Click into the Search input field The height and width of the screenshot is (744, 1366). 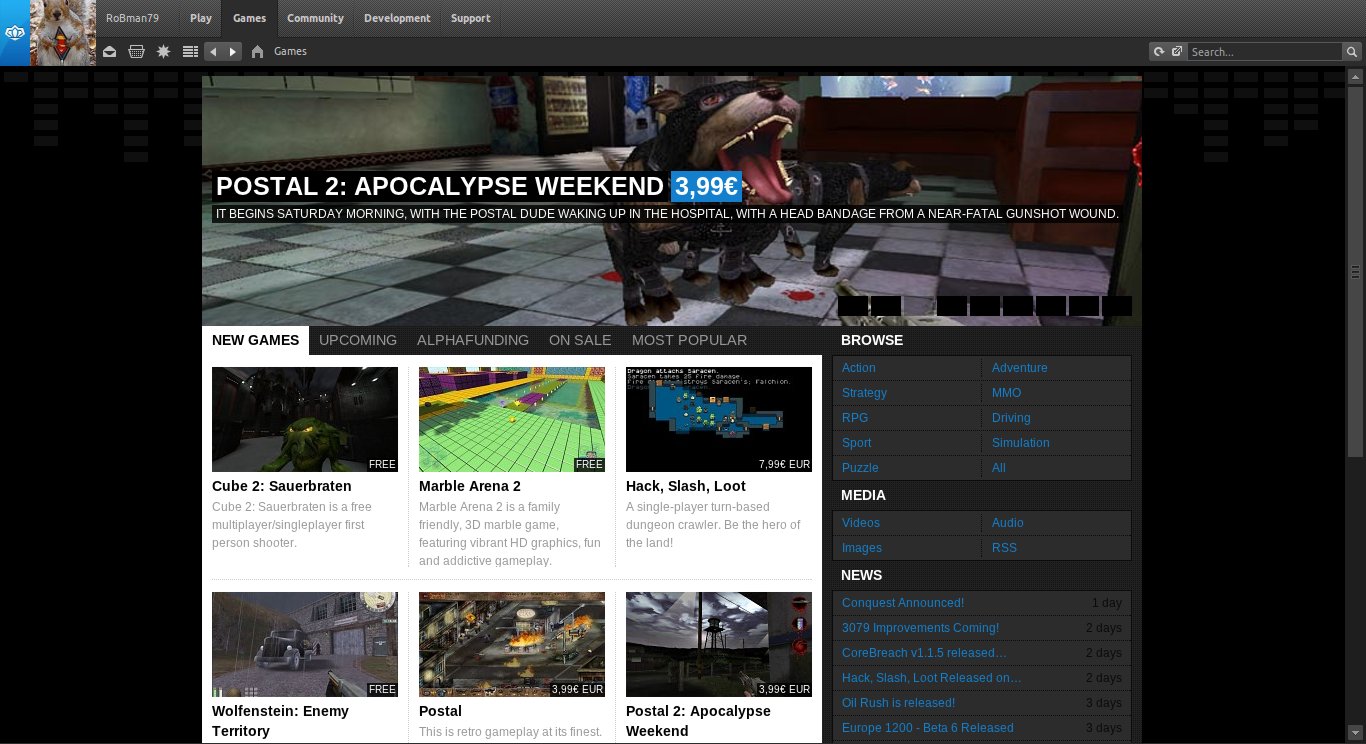pyautogui.click(x=1264, y=52)
